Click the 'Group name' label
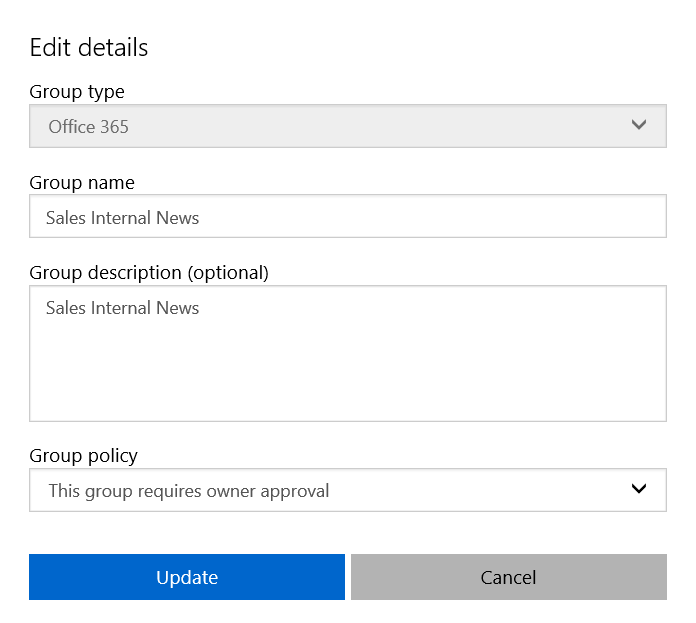The width and height of the screenshot is (696, 623). 82,183
